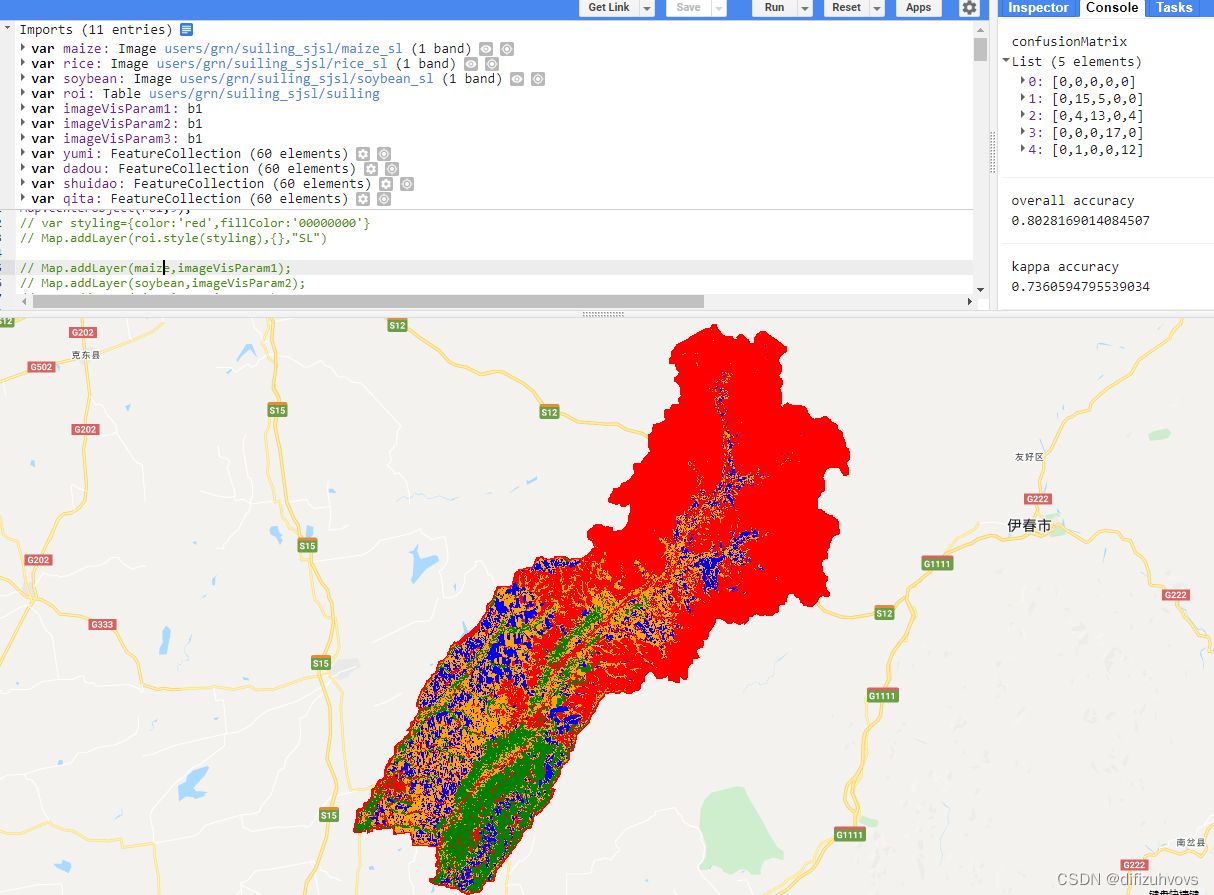This screenshot has height=895, width=1214.
Task: Expand var yumi FeatureCollection entry
Action: 23,153
